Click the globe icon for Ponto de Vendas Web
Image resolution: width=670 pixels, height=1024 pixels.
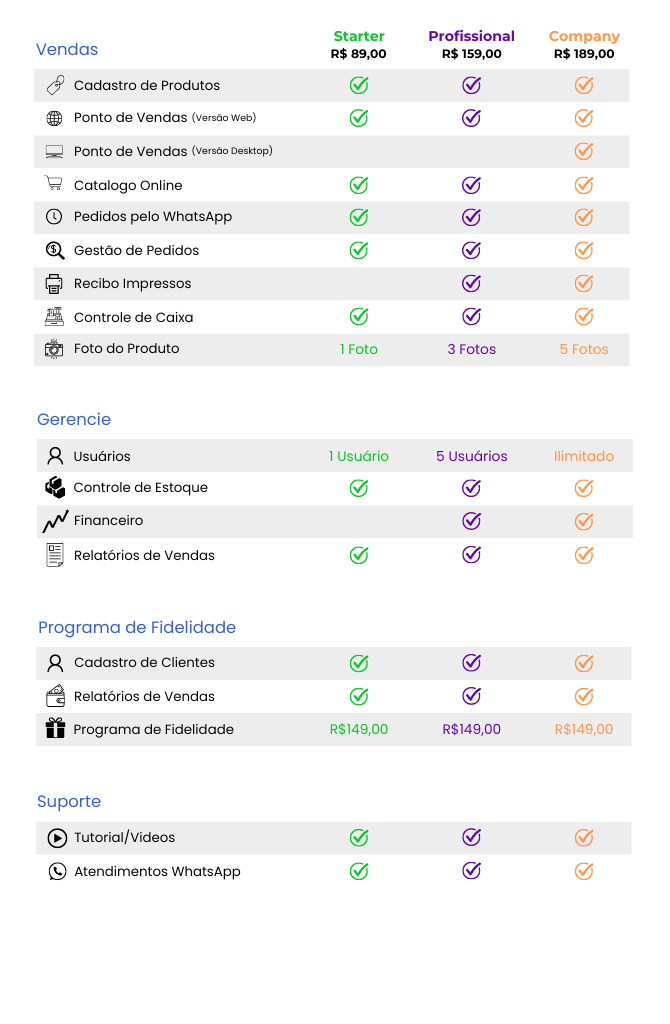[x=55, y=119]
